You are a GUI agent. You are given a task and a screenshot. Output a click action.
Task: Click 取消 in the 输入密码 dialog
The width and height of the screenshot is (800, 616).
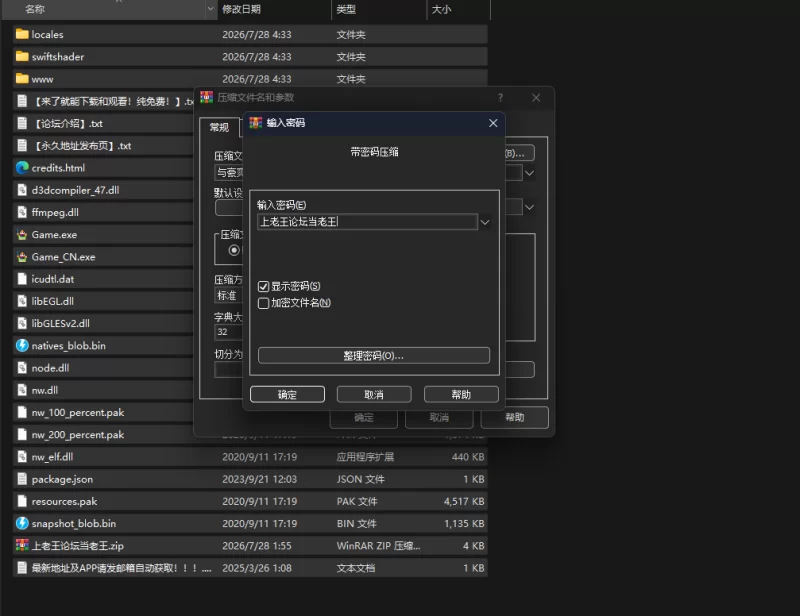[374, 395]
